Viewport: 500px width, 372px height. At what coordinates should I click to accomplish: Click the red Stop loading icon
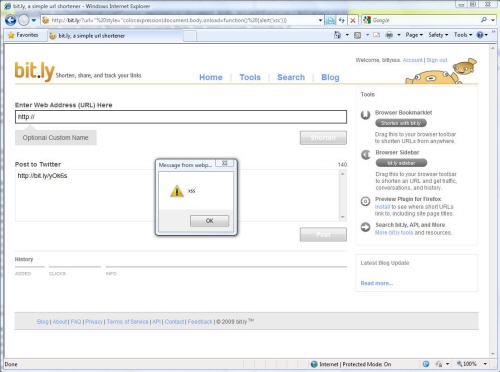[x=353, y=20]
